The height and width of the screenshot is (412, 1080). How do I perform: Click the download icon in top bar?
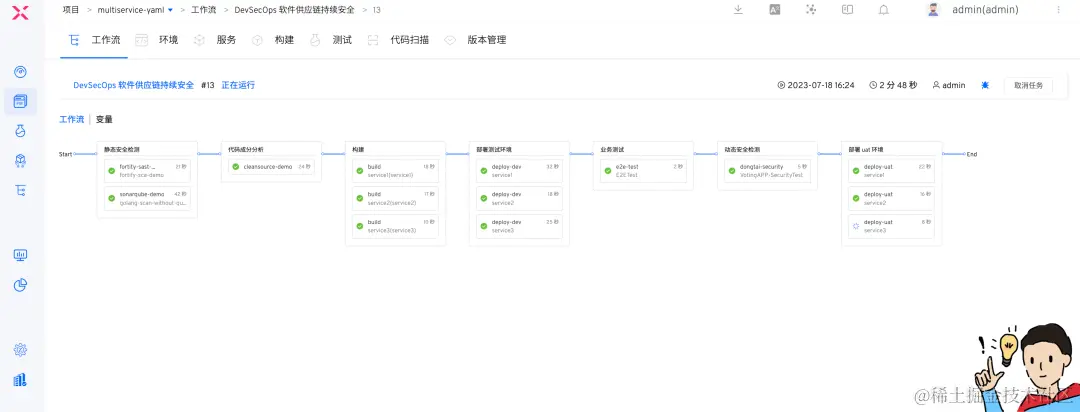point(738,10)
